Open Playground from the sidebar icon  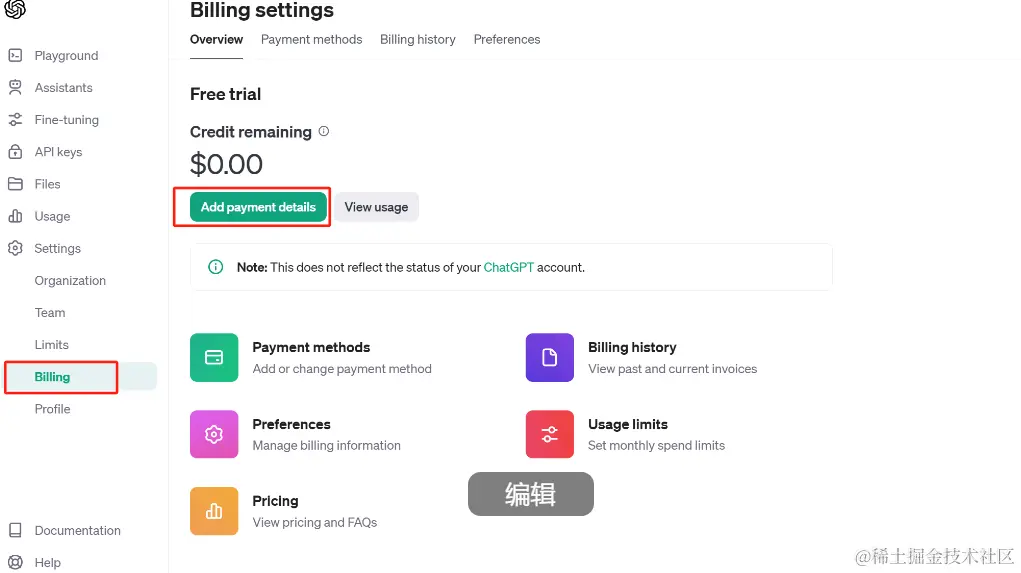pyautogui.click(x=15, y=56)
